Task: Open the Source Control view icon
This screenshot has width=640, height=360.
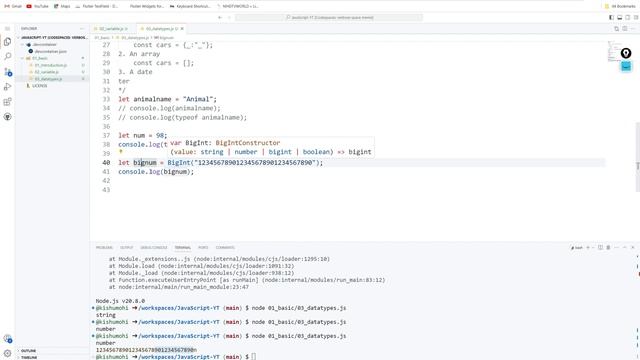Action: pos(7,72)
